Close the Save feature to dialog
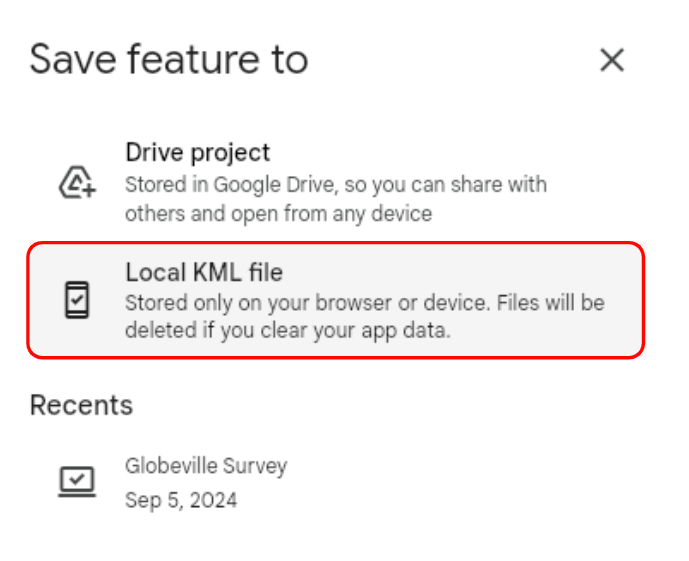 611,60
